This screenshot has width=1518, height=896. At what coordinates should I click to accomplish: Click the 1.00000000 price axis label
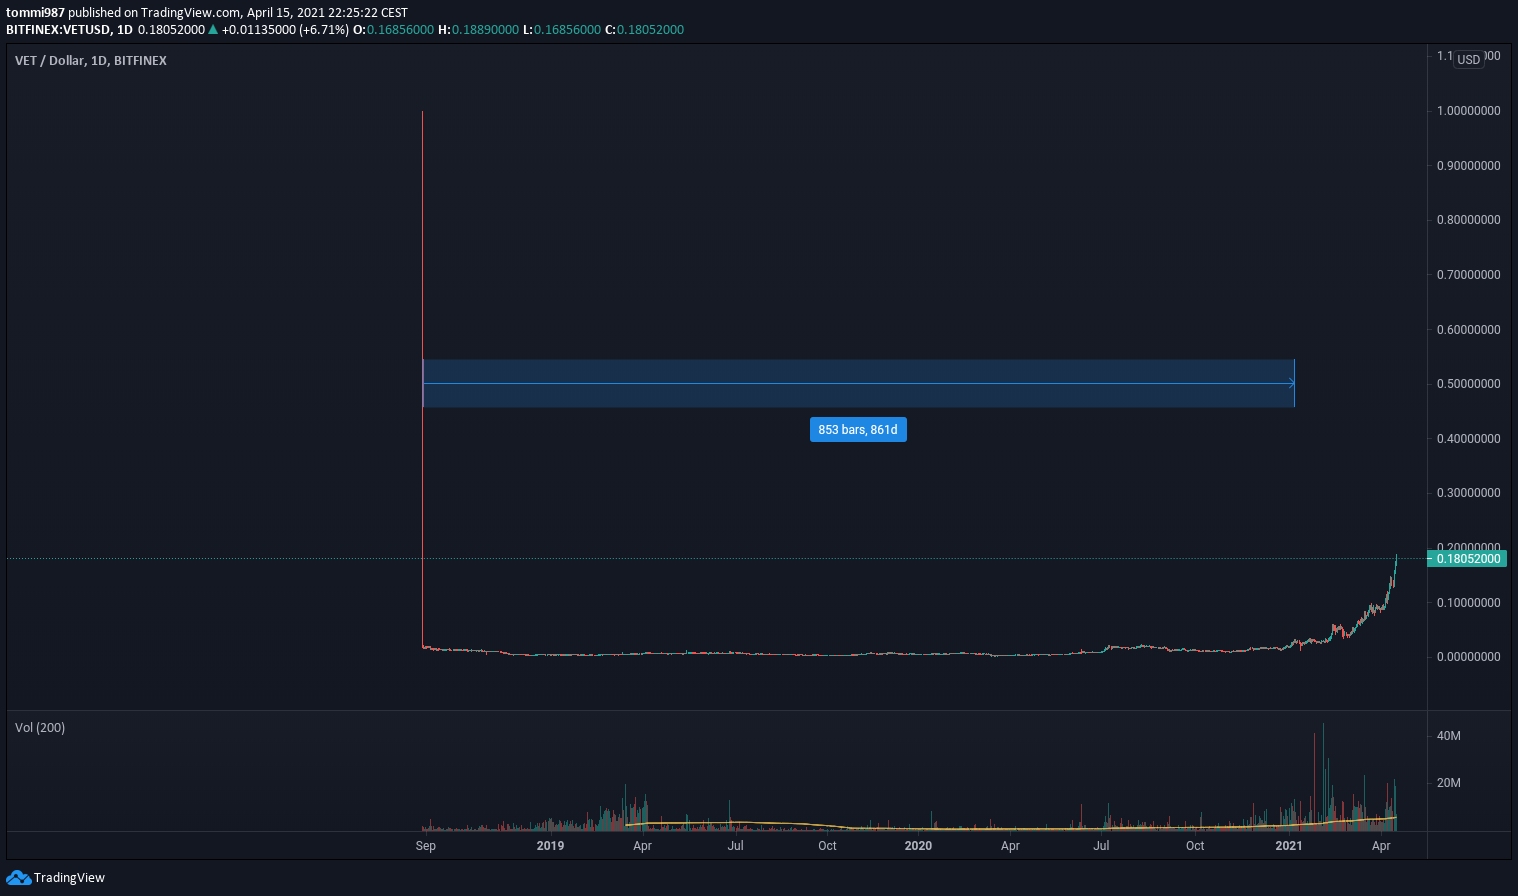tap(1468, 111)
